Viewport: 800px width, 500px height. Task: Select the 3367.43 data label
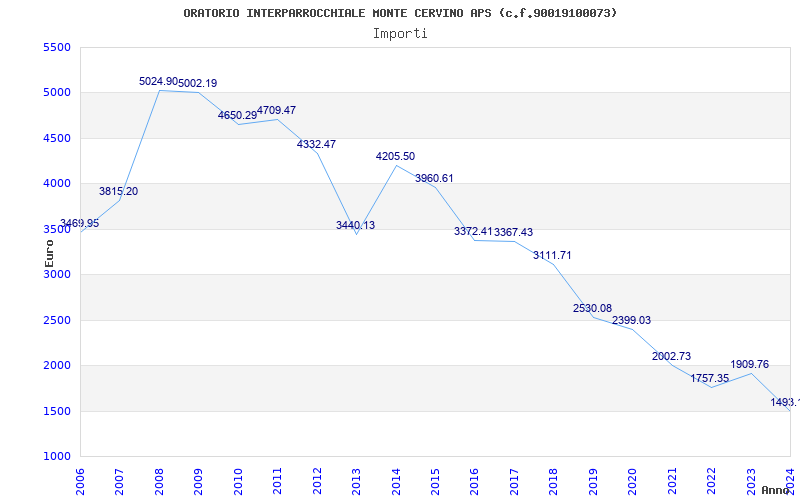point(513,232)
